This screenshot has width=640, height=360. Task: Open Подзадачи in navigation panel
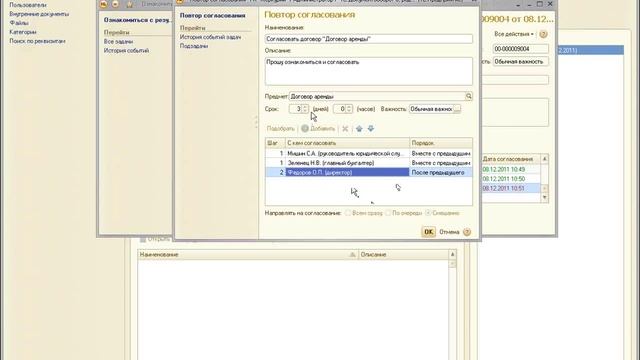194,46
